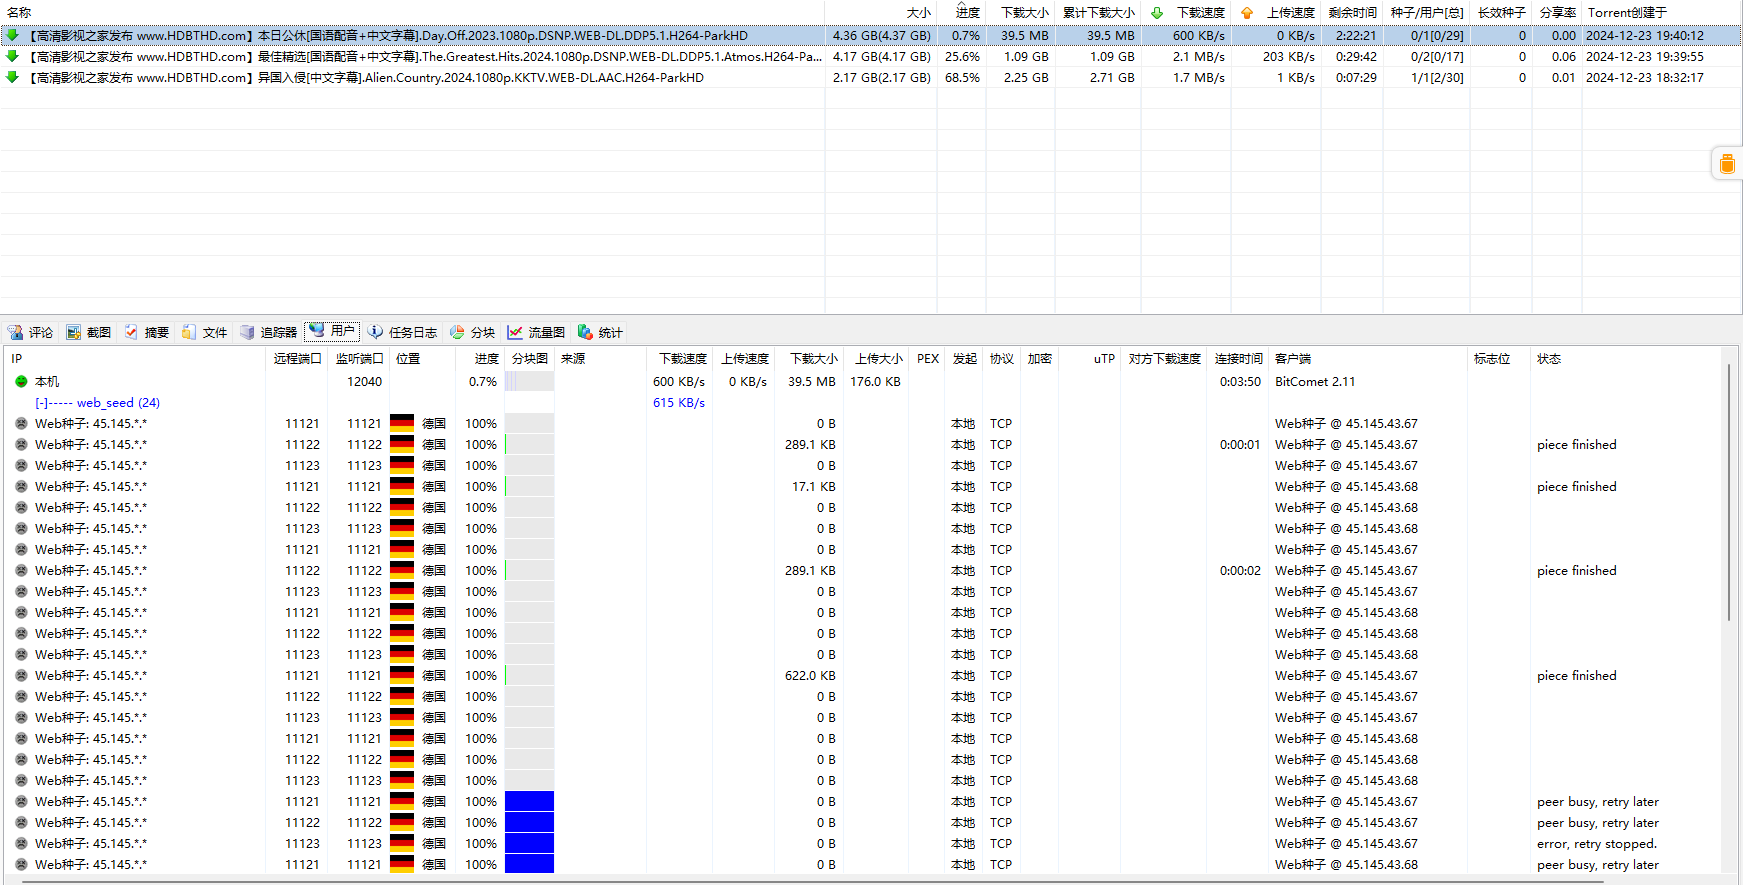Switch to the 分块 pieces tab
1743x885 pixels.
point(473,332)
